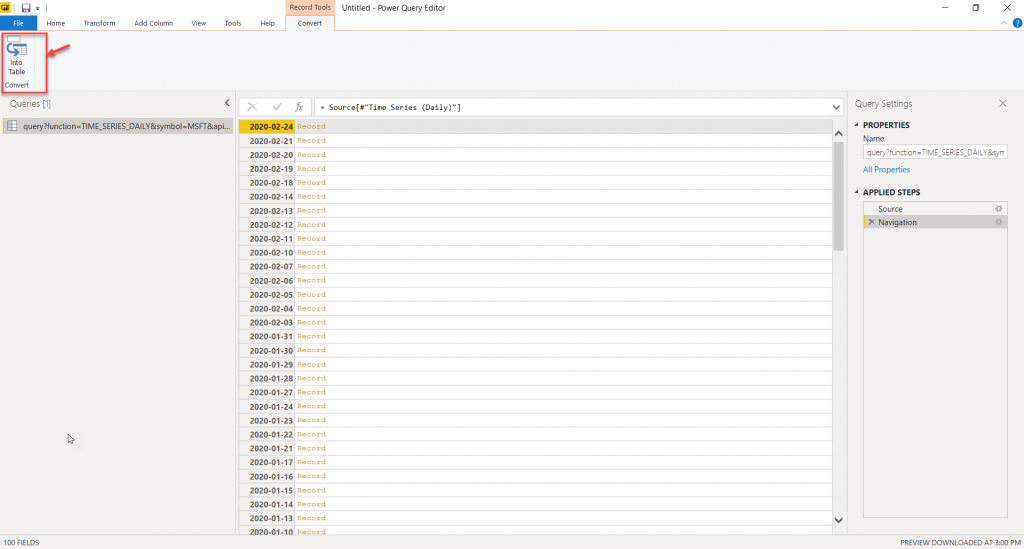Open the Record link for 2020-02-03
The height and width of the screenshot is (549, 1024).
(311, 322)
